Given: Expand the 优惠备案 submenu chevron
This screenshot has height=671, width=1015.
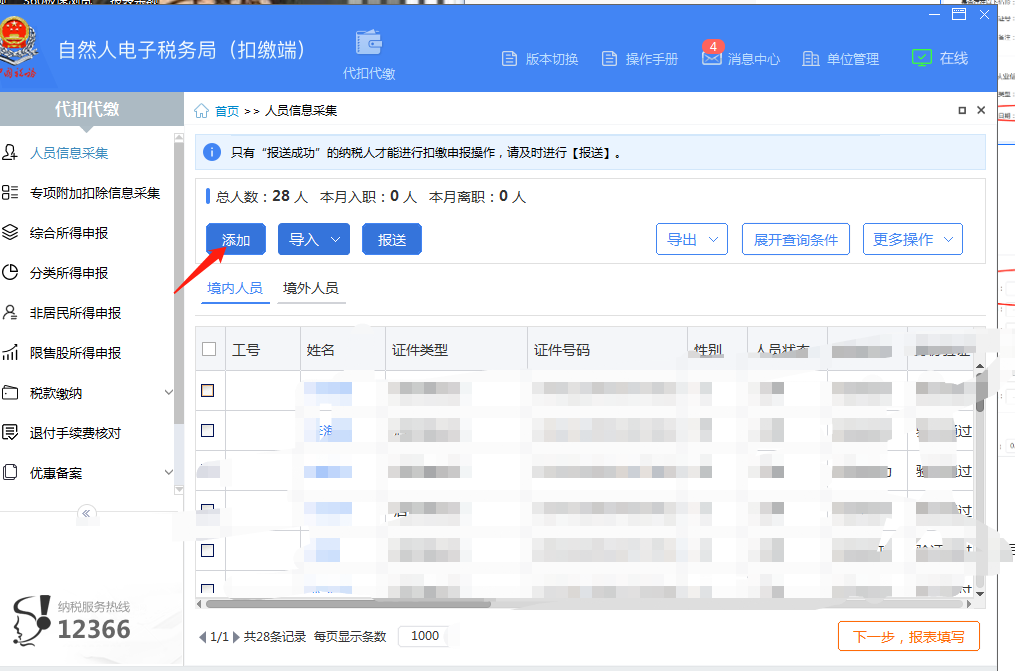Looking at the screenshot, I should point(169,472).
